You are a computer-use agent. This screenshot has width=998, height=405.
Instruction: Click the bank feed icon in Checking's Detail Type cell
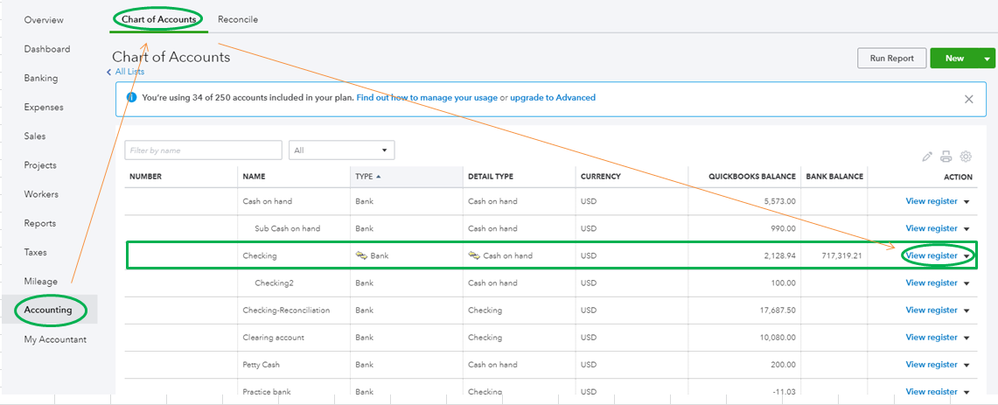click(x=474, y=256)
